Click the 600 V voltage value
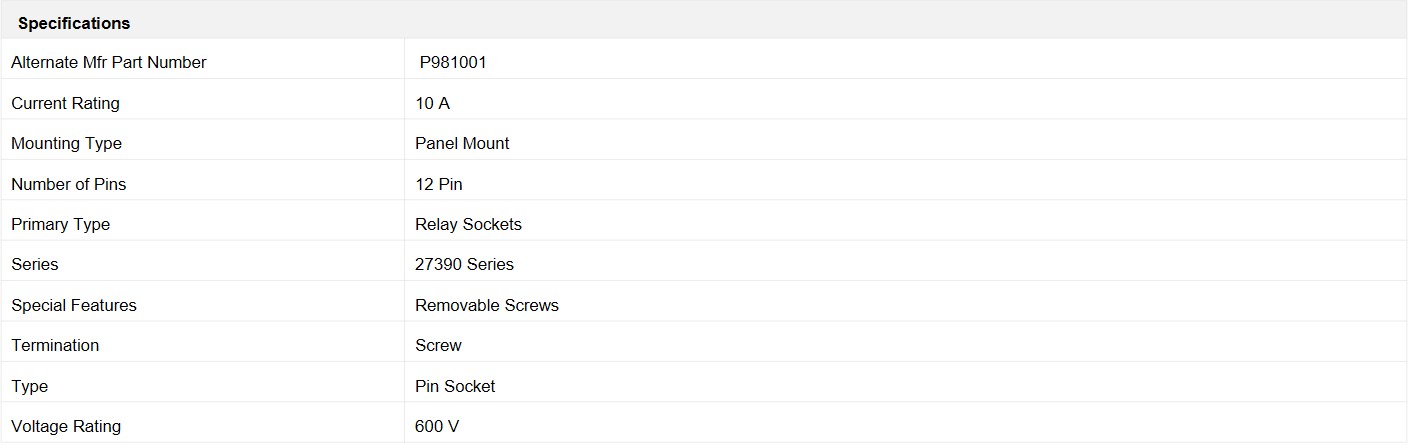This screenshot has width=1408, height=448. point(437,426)
